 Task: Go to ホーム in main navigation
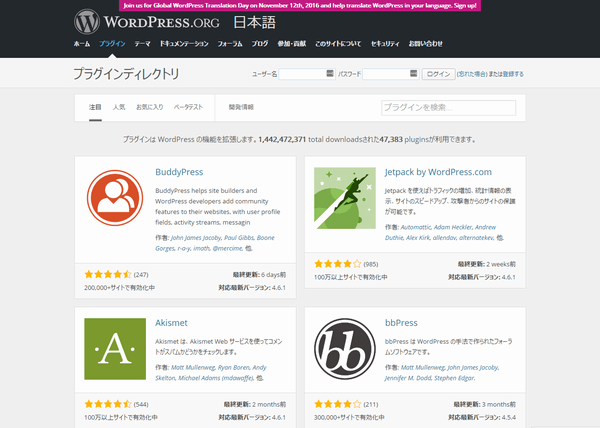pyautogui.click(x=82, y=44)
